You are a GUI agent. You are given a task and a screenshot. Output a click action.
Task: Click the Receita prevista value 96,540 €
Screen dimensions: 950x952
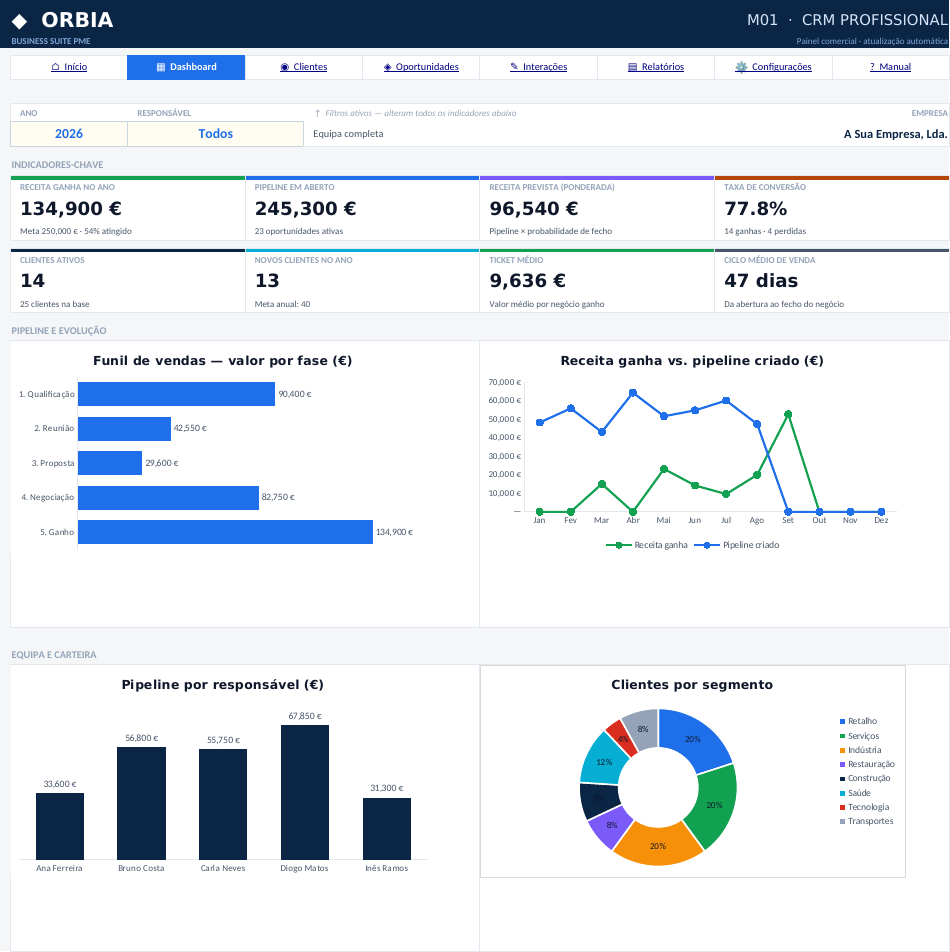click(x=534, y=209)
